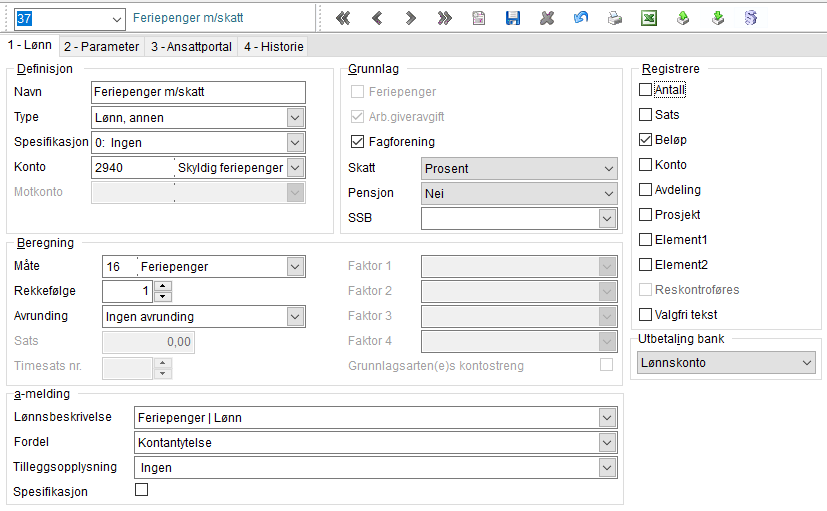The height and width of the screenshot is (511, 827).
Task: Export to Excel using the green icon
Action: (649, 18)
